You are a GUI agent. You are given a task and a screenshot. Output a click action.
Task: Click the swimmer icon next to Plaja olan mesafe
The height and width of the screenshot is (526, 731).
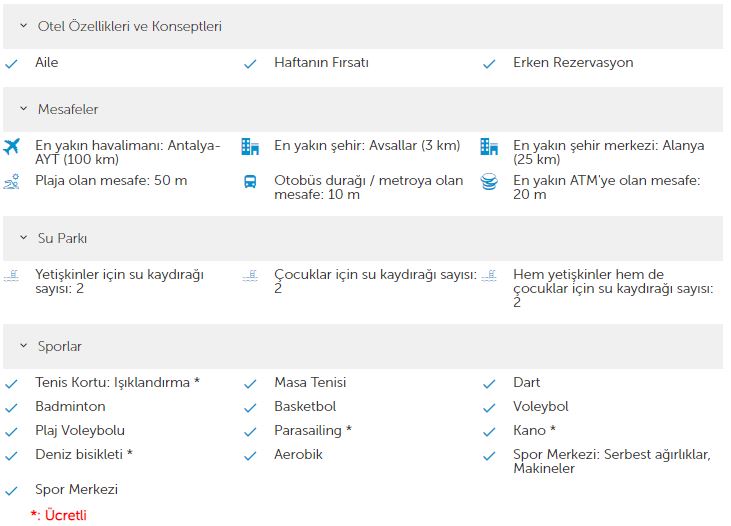pyautogui.click(x=11, y=181)
